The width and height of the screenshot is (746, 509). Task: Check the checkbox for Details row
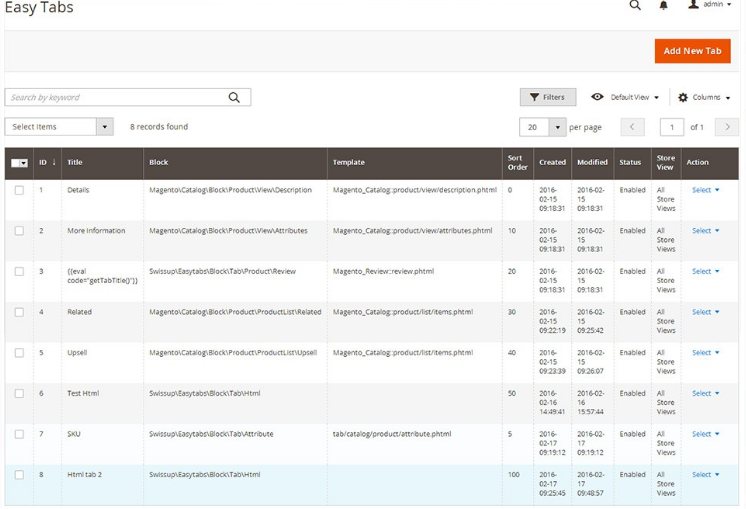[x=19, y=190]
